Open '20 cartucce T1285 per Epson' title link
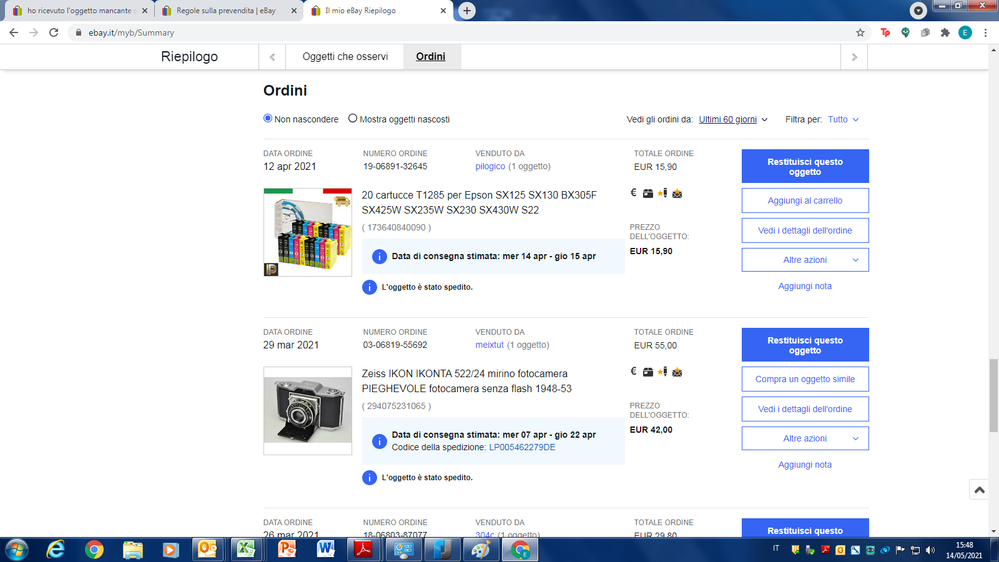Screen dimensions: 999x562 (479, 203)
